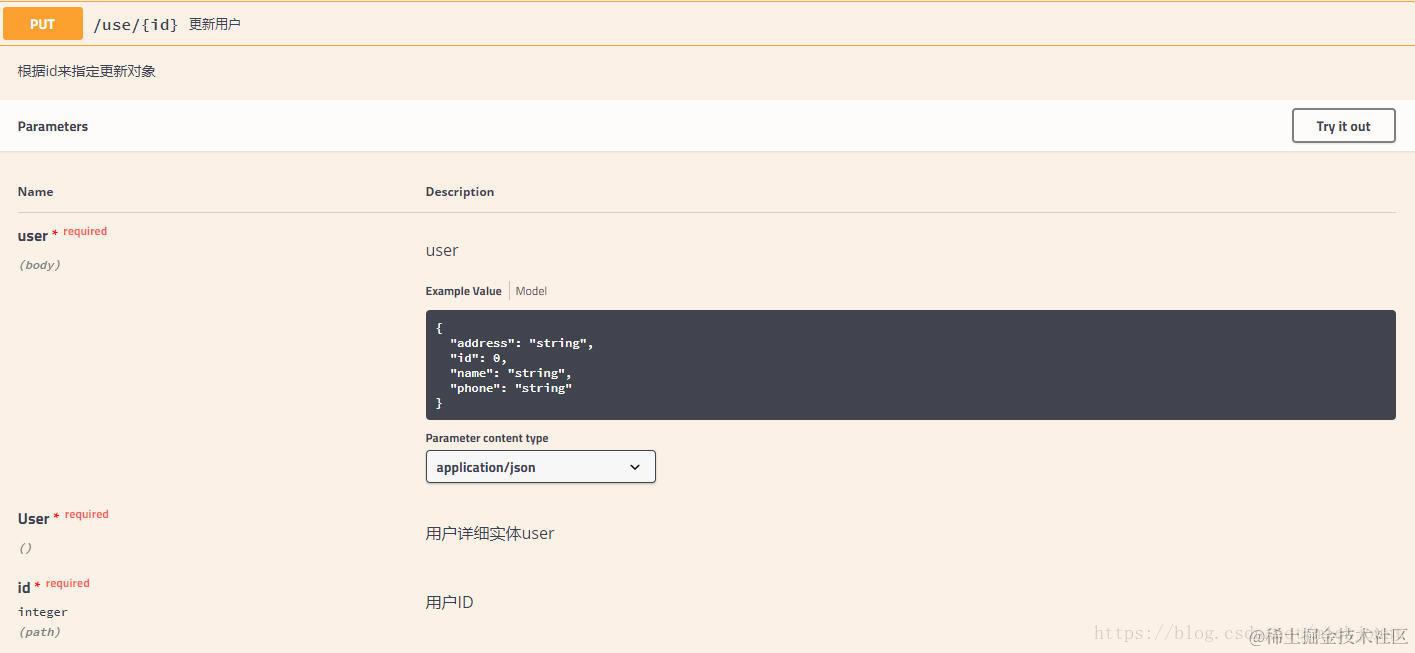
Task: Click the "address": "string" line
Action: pos(522,343)
